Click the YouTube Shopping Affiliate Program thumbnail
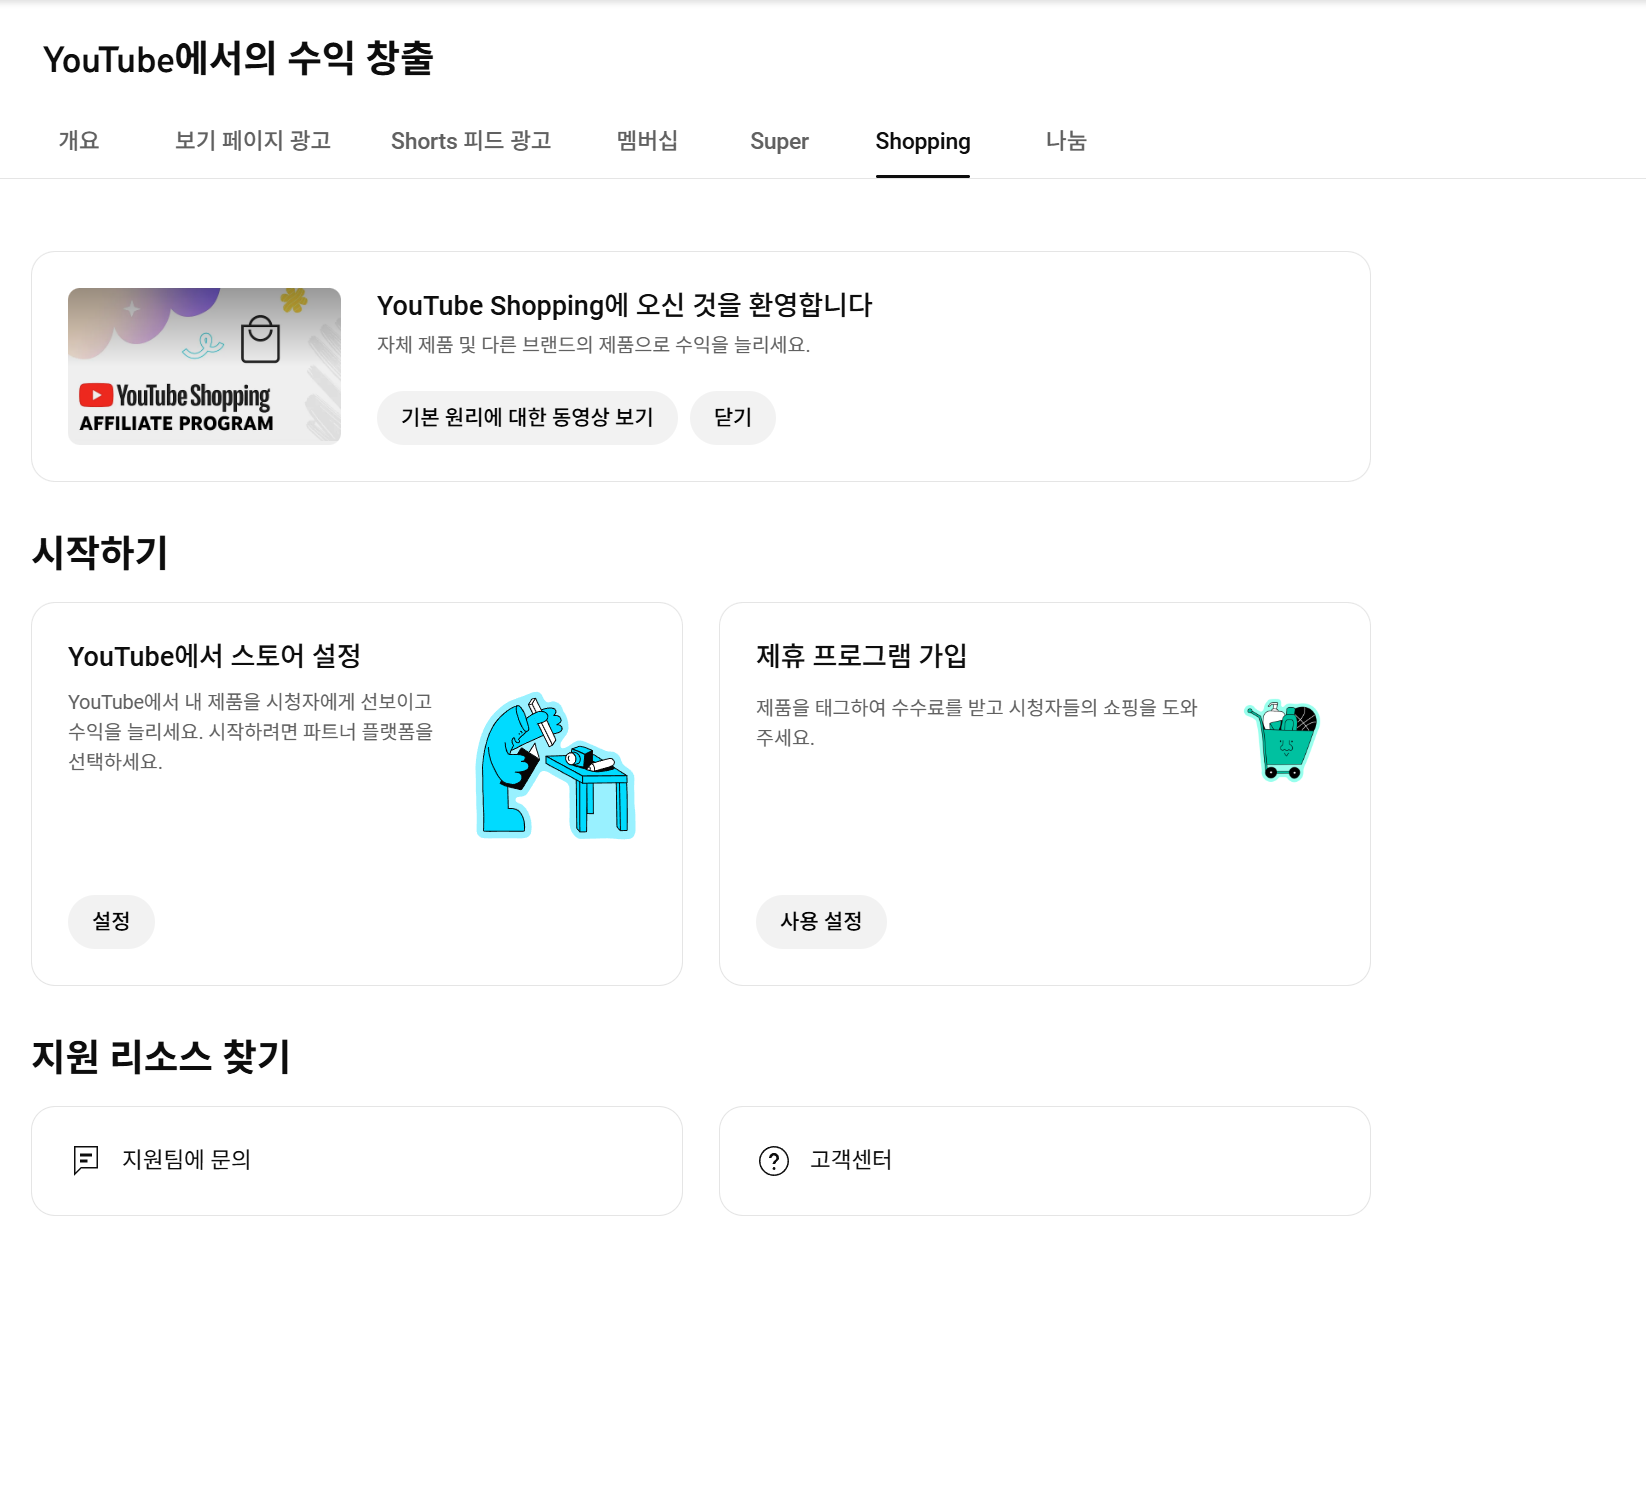This screenshot has height=1486, width=1646. 204,366
